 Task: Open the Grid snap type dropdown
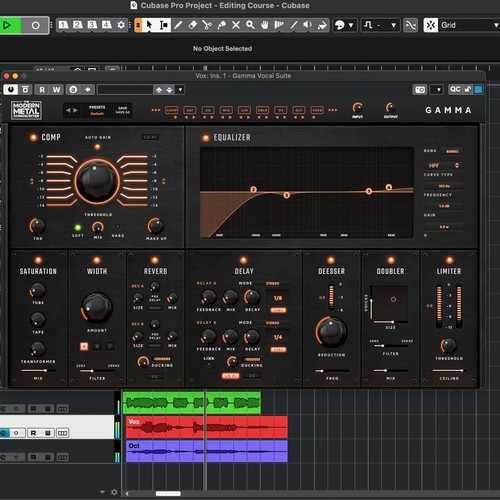point(495,25)
